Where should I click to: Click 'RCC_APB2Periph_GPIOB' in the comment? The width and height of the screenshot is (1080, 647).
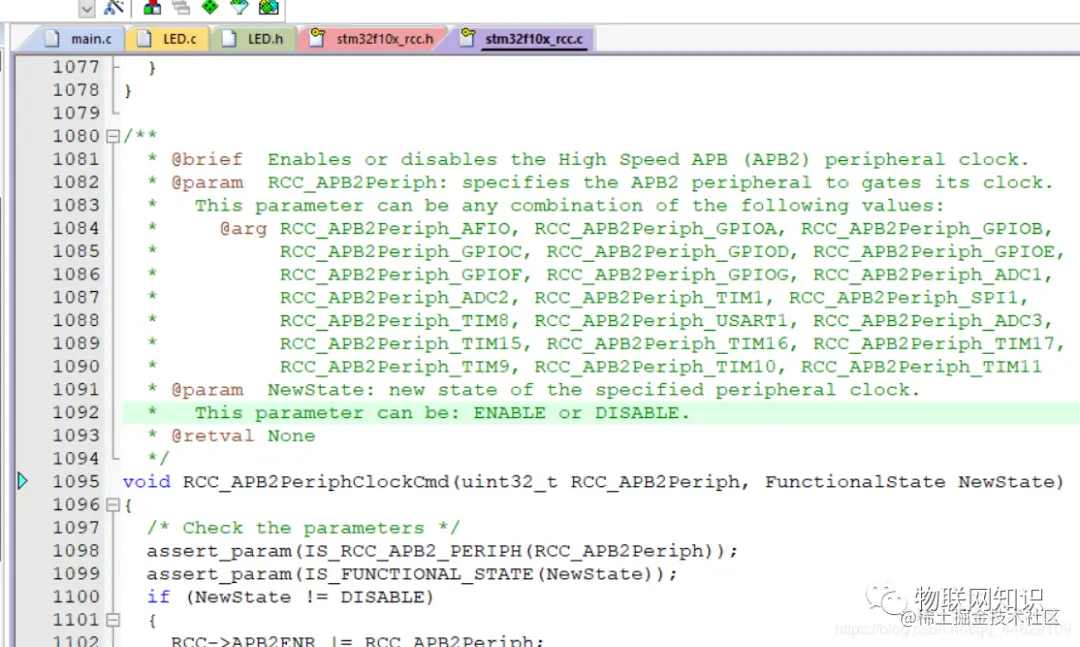[x=922, y=228]
